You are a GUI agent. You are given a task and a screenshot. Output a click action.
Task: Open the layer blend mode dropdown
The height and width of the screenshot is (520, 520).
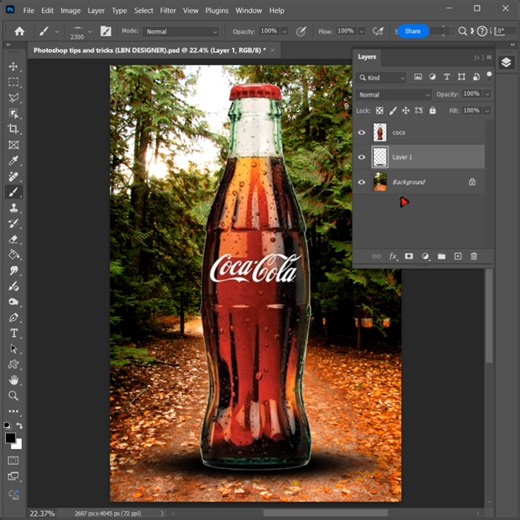pyautogui.click(x=394, y=95)
